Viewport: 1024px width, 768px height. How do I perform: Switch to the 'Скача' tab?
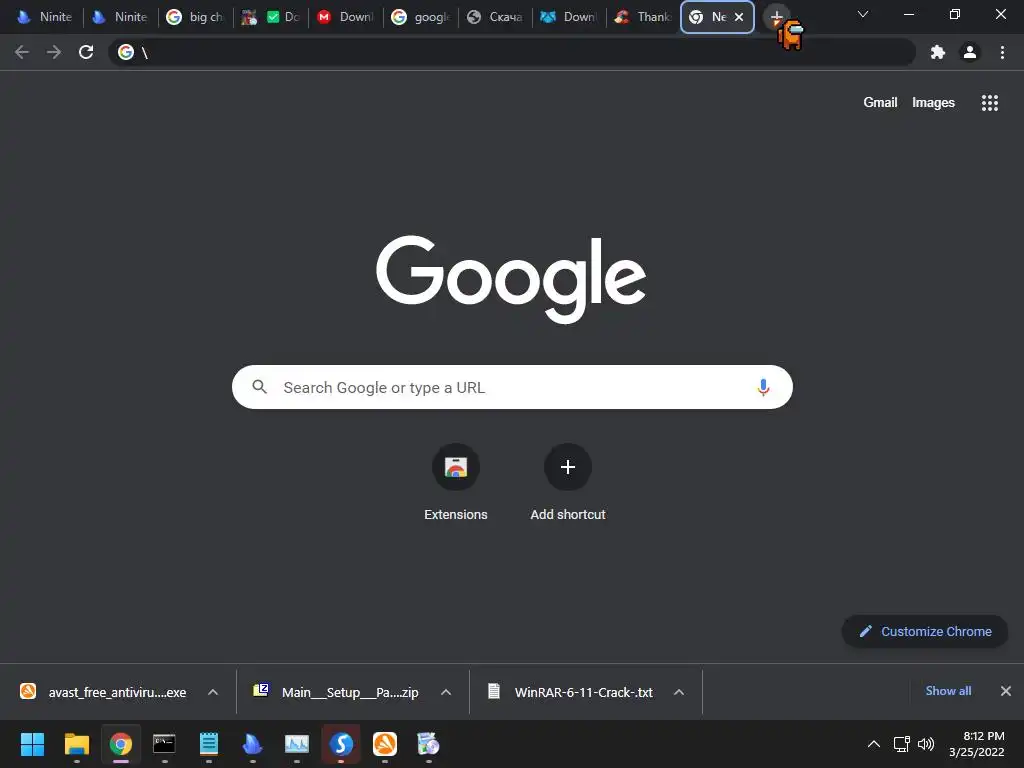point(496,17)
